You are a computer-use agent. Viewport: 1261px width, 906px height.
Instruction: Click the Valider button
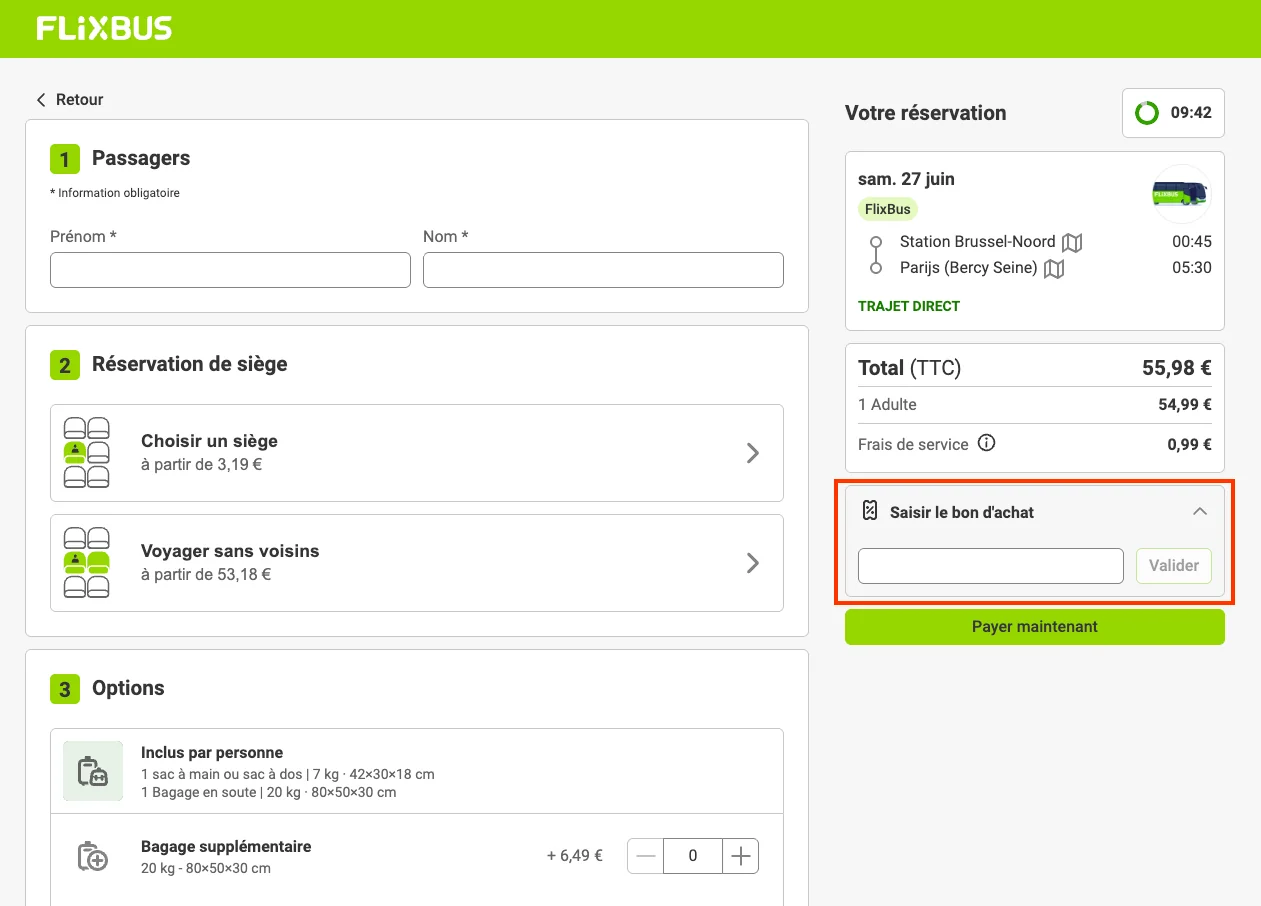coord(1174,566)
